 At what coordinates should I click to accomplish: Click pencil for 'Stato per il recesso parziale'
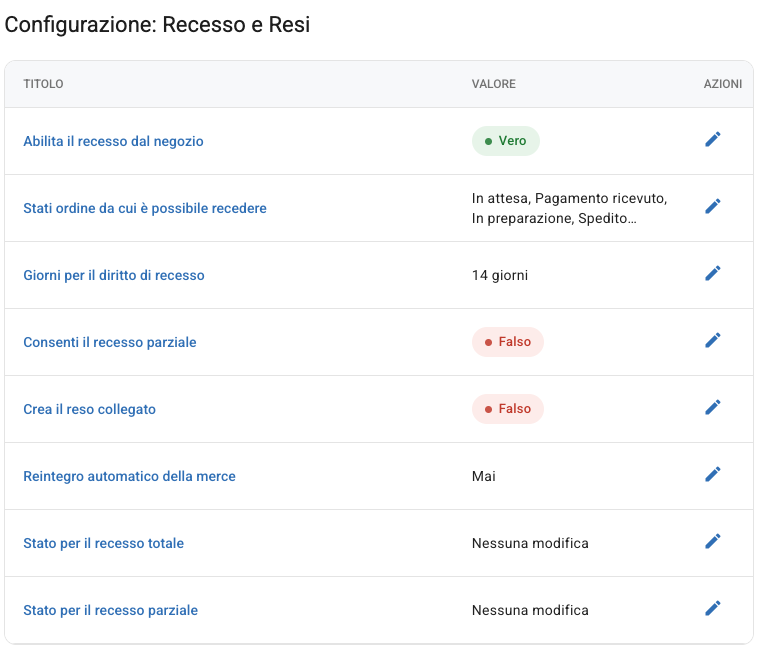(713, 609)
